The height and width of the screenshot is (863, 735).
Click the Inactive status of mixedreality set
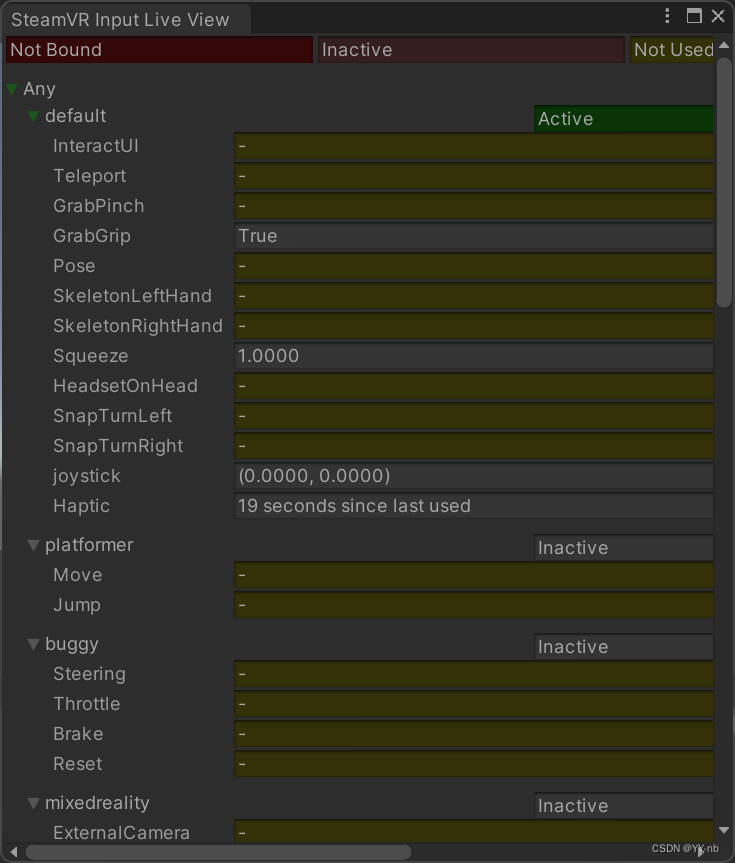[623, 806]
